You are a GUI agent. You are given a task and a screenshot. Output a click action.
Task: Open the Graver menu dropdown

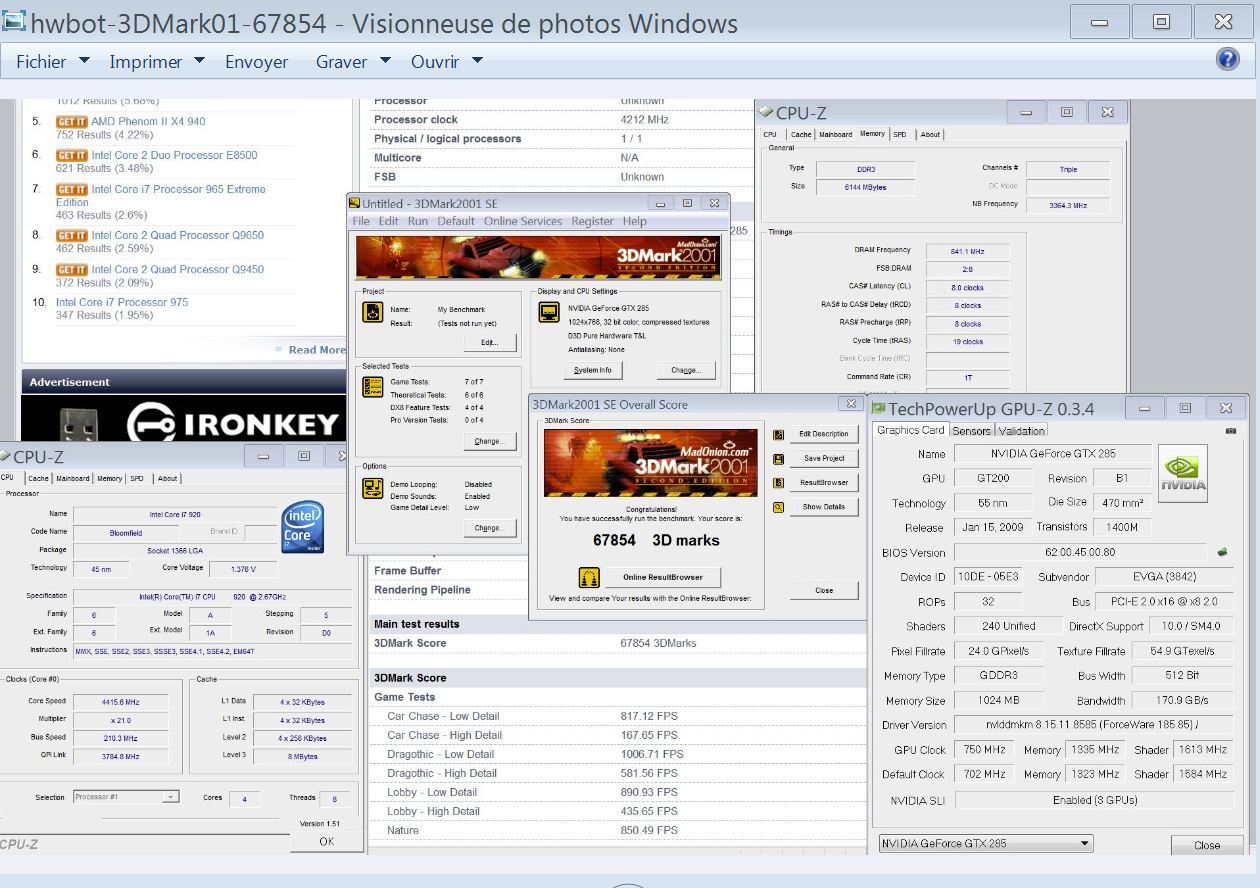(353, 62)
